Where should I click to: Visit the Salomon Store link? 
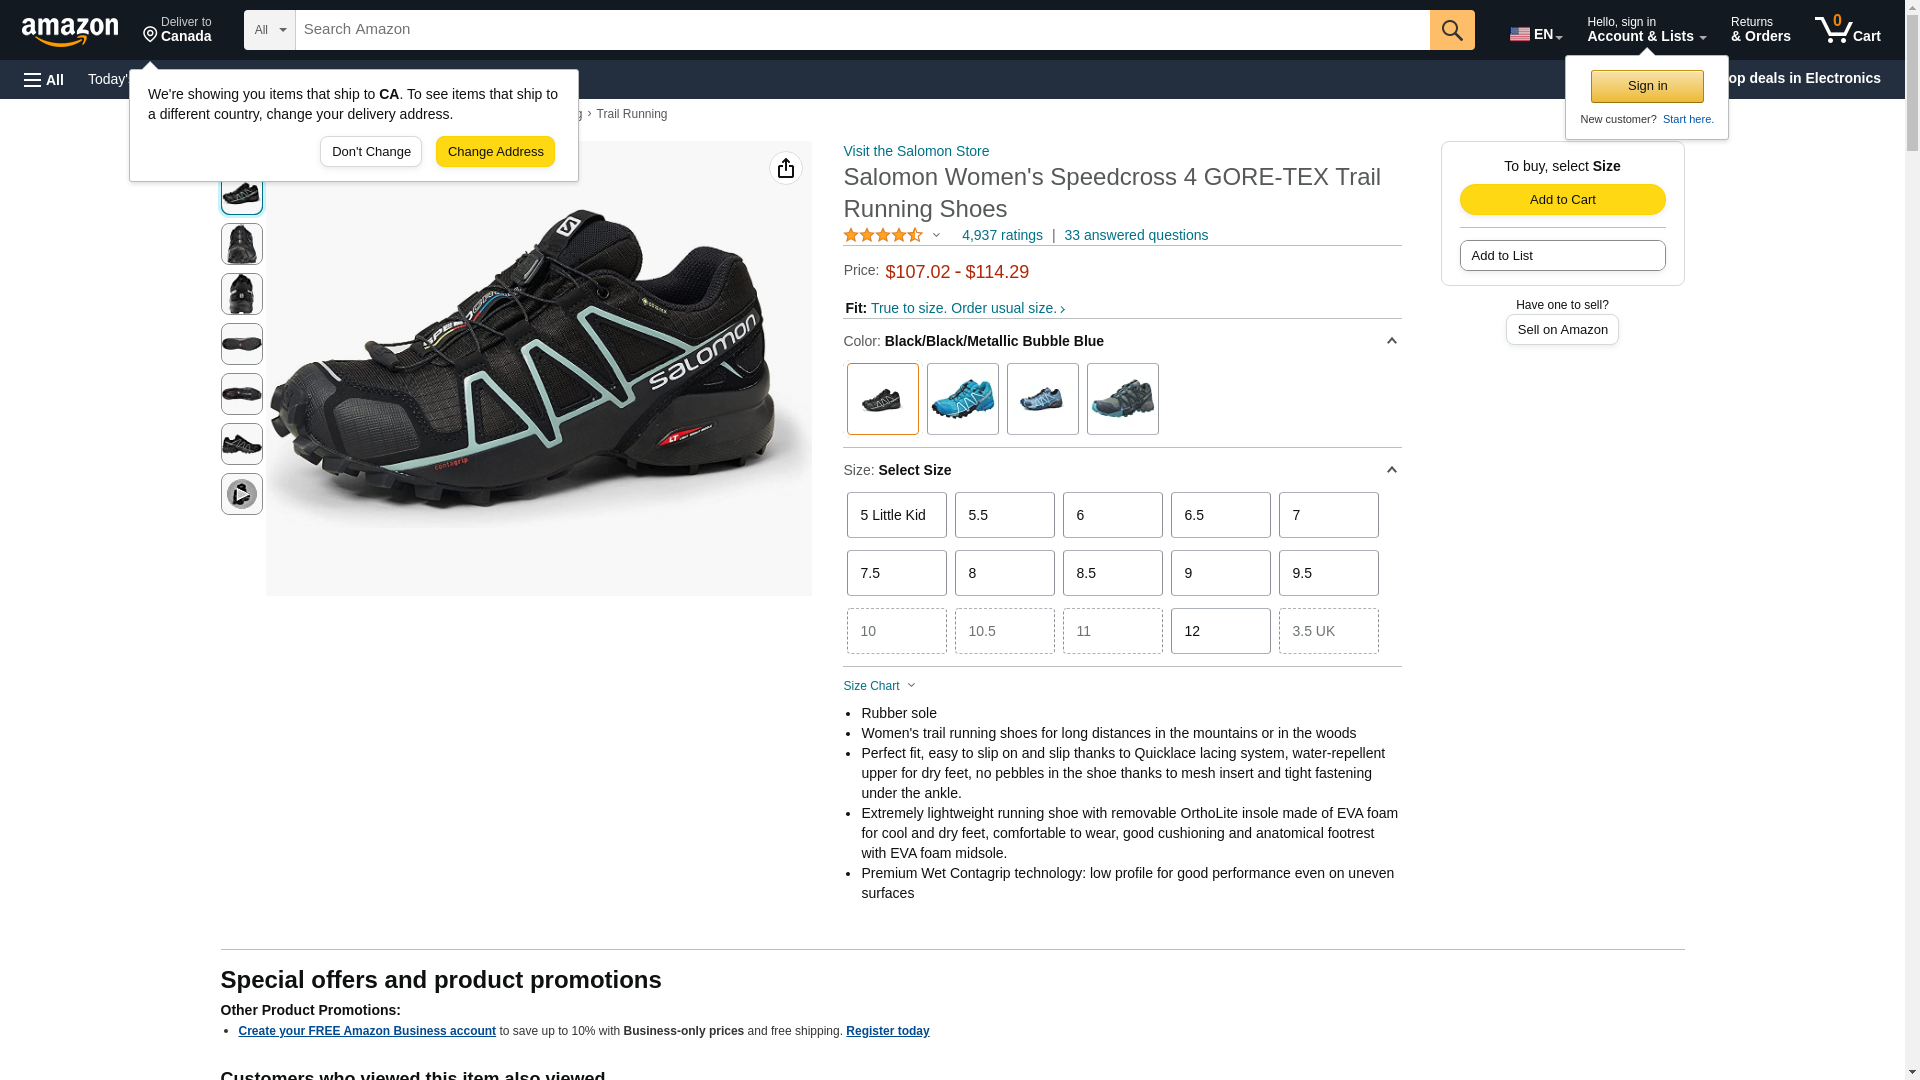pos(916,151)
